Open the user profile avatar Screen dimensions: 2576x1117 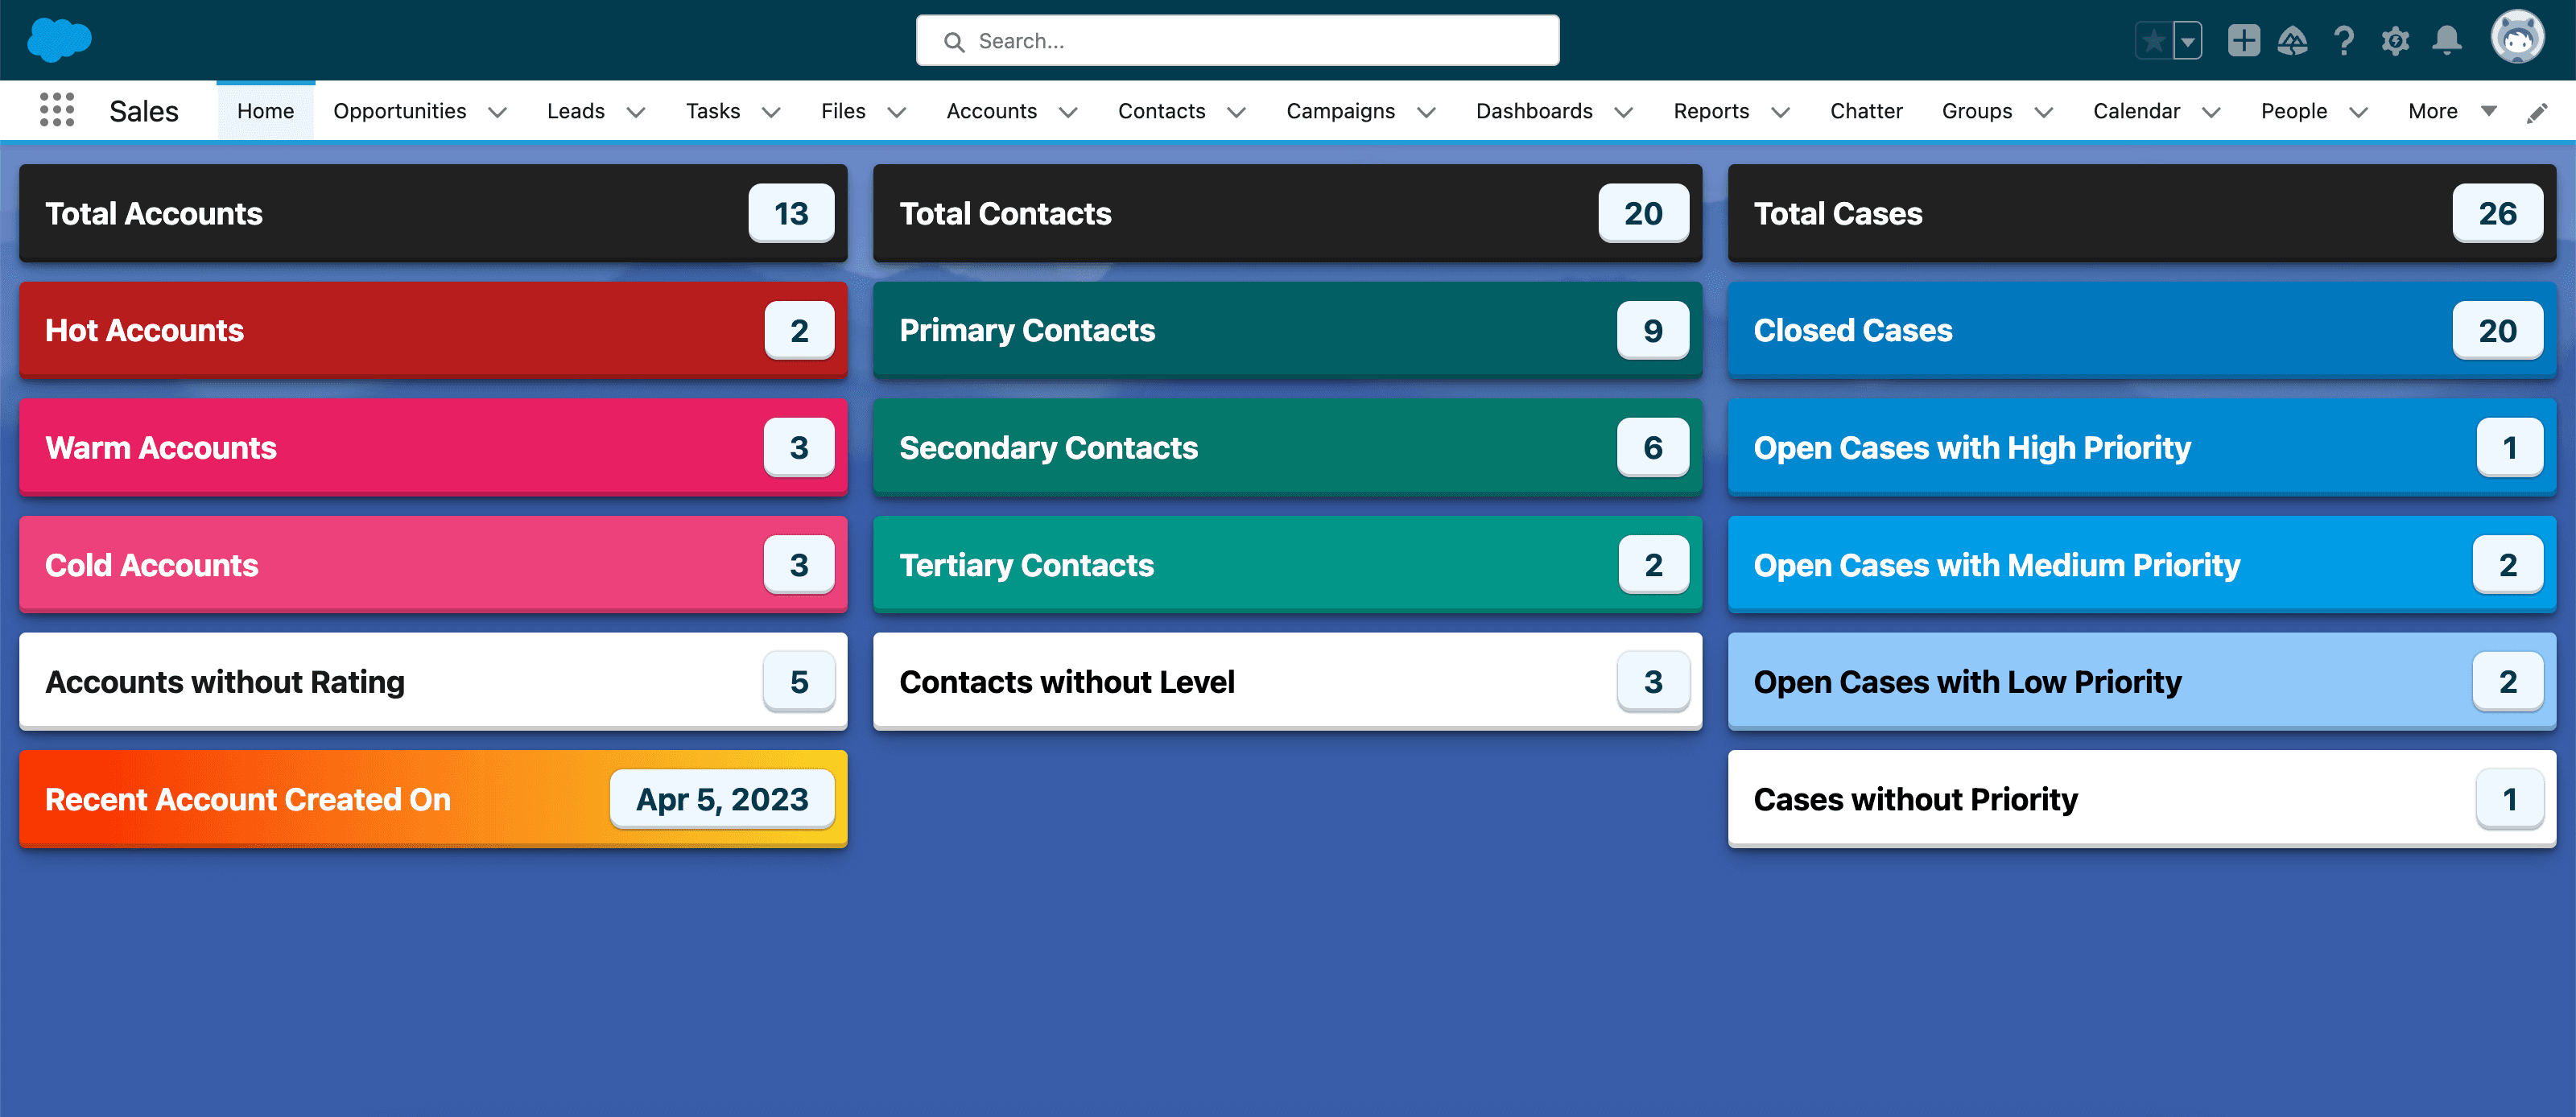click(2517, 39)
